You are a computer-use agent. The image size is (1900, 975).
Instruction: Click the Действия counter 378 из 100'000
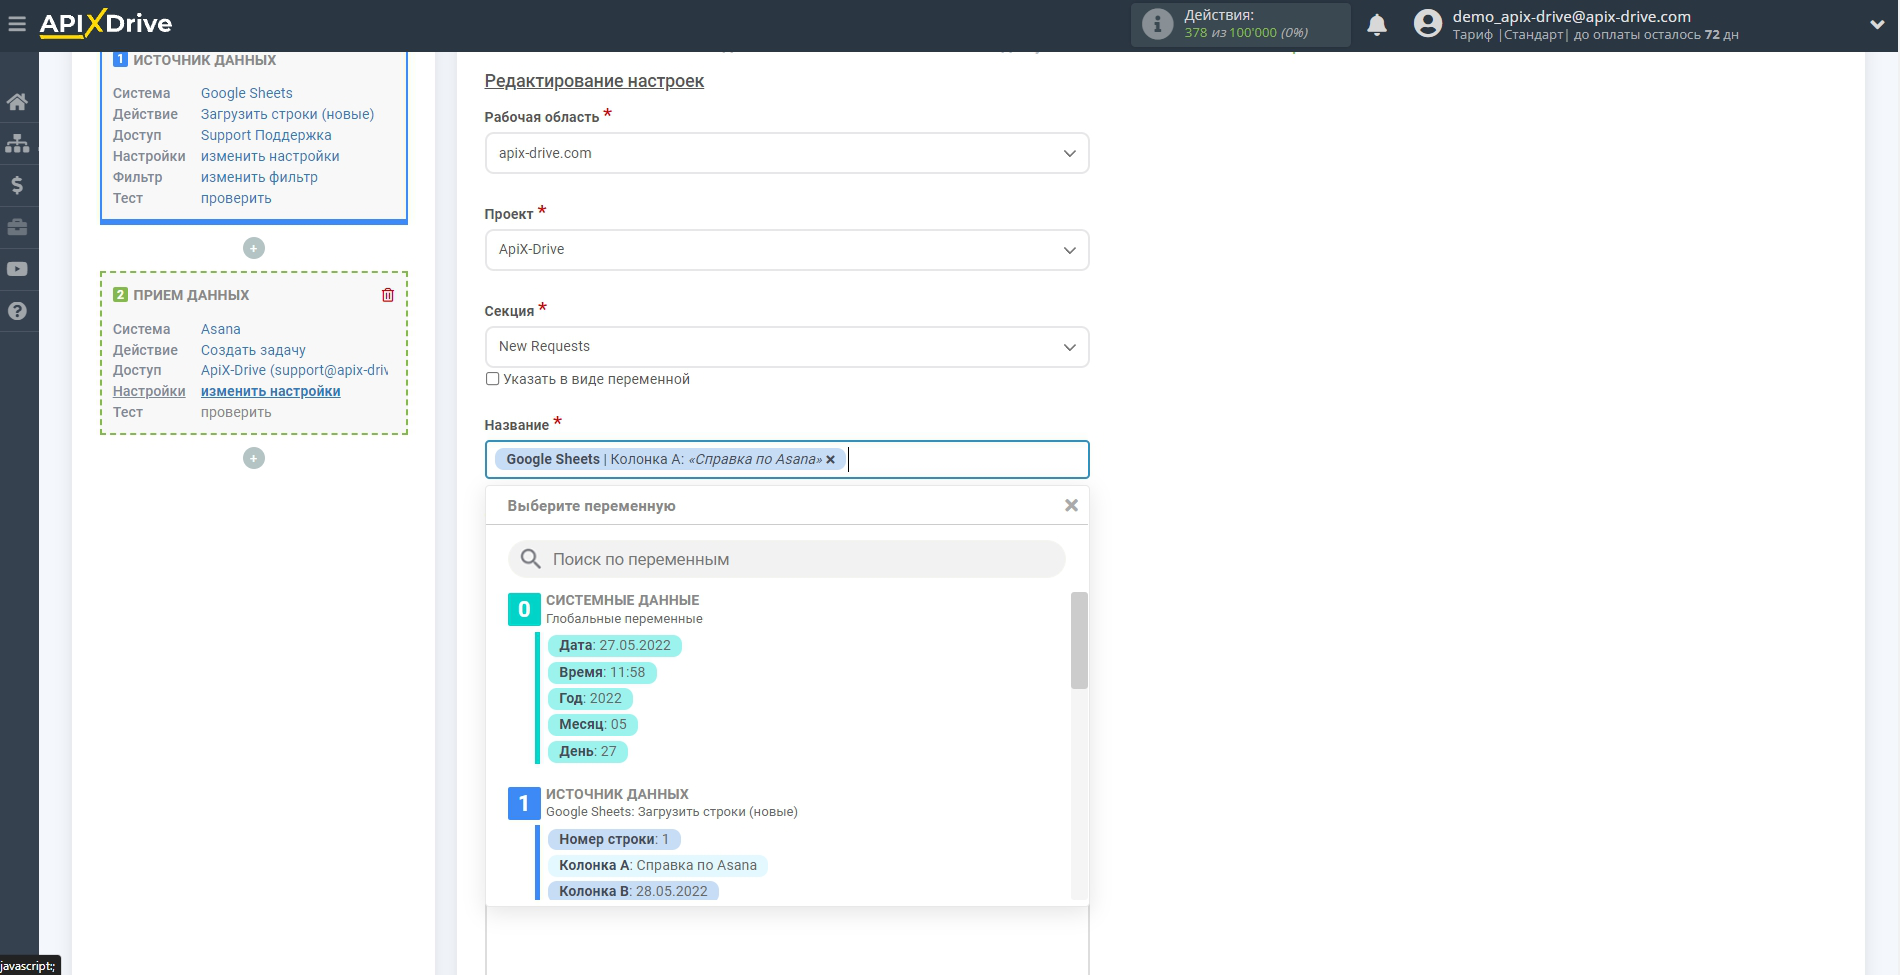click(1246, 33)
